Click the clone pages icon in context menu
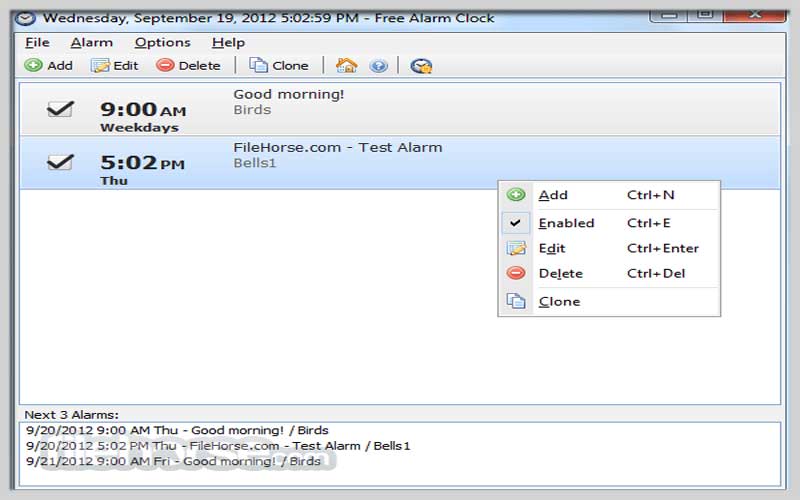The image size is (800, 500). click(x=516, y=301)
